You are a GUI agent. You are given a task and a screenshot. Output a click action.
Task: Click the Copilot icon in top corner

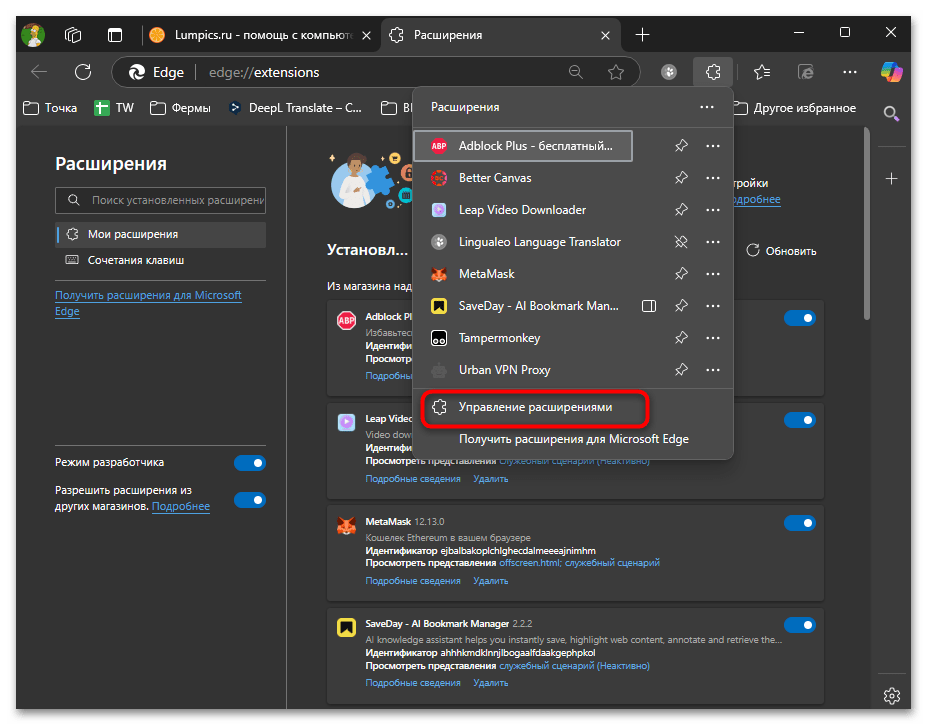(x=892, y=72)
